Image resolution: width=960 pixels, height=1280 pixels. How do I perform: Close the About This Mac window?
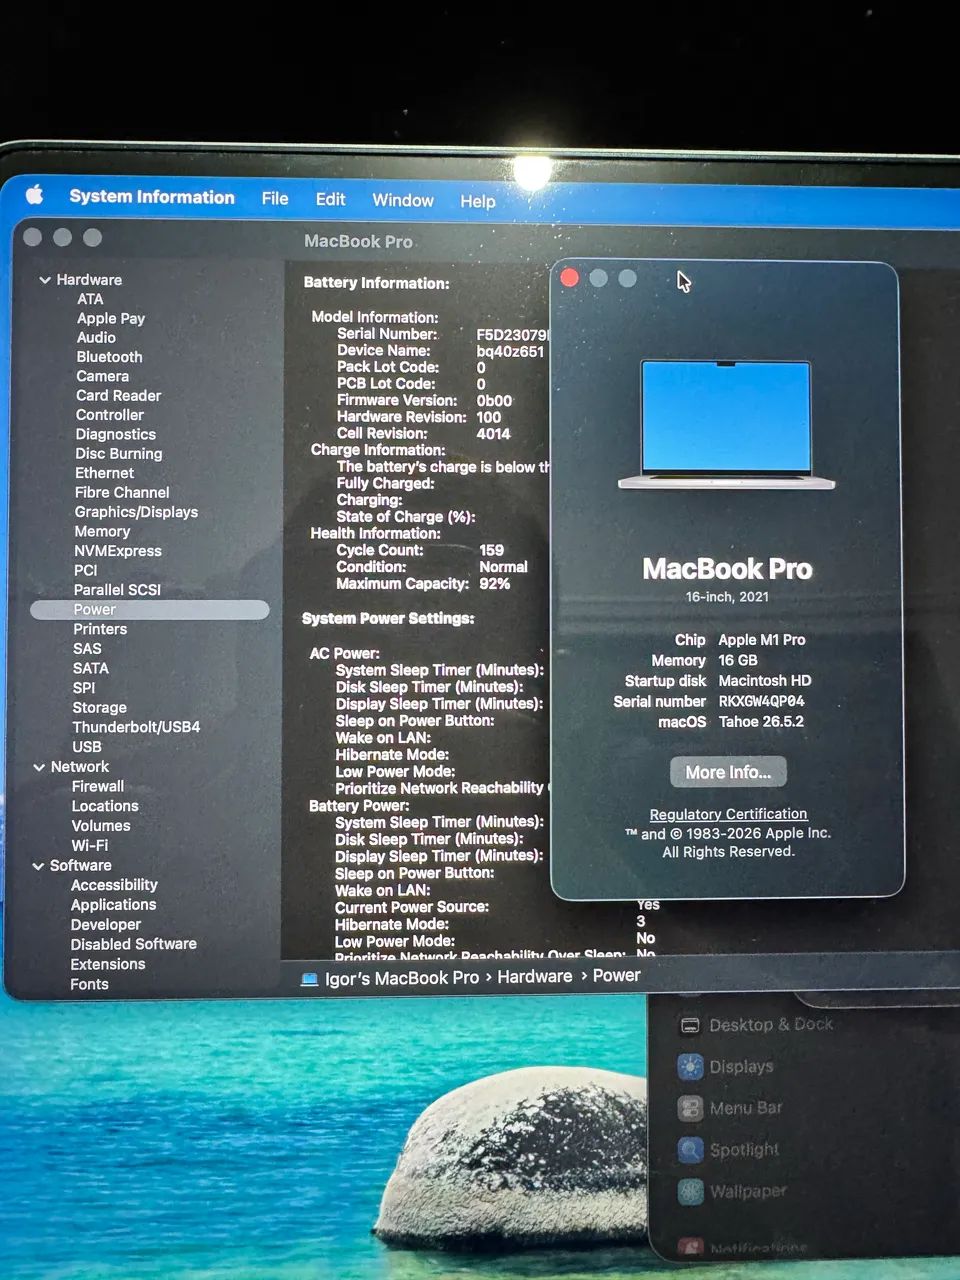(x=570, y=278)
